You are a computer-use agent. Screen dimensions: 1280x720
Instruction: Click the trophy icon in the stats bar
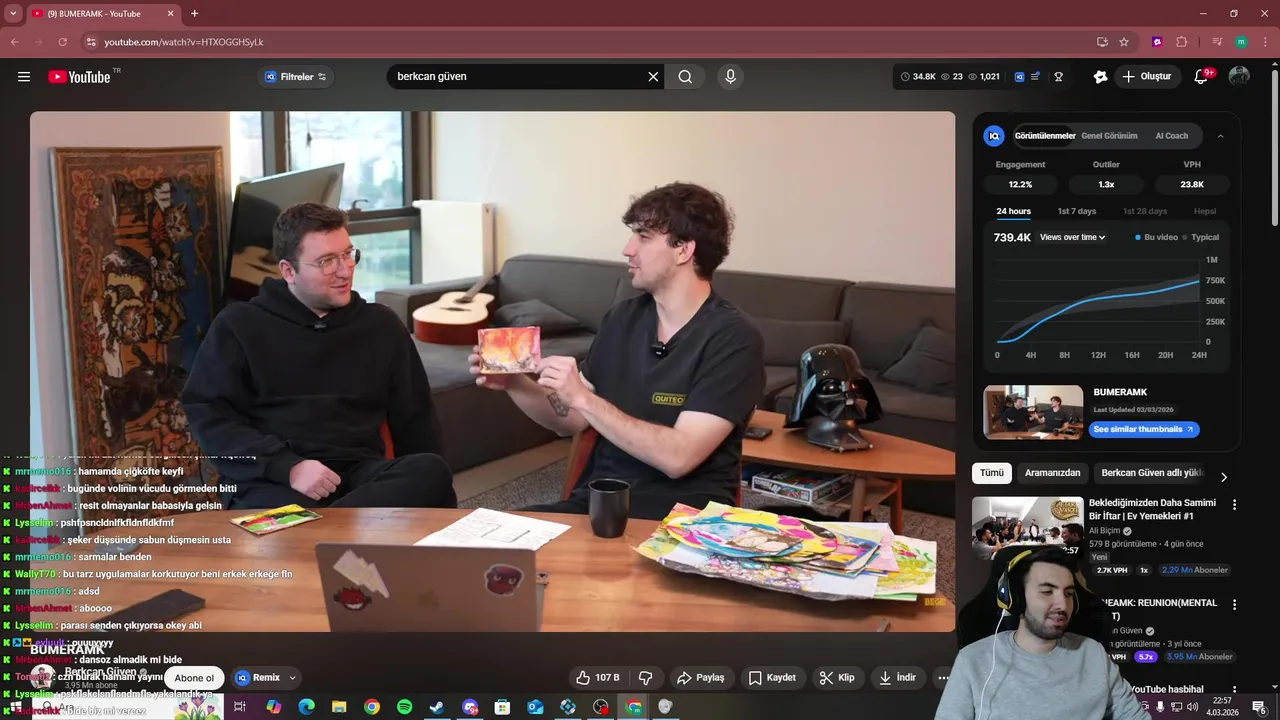[1058, 77]
